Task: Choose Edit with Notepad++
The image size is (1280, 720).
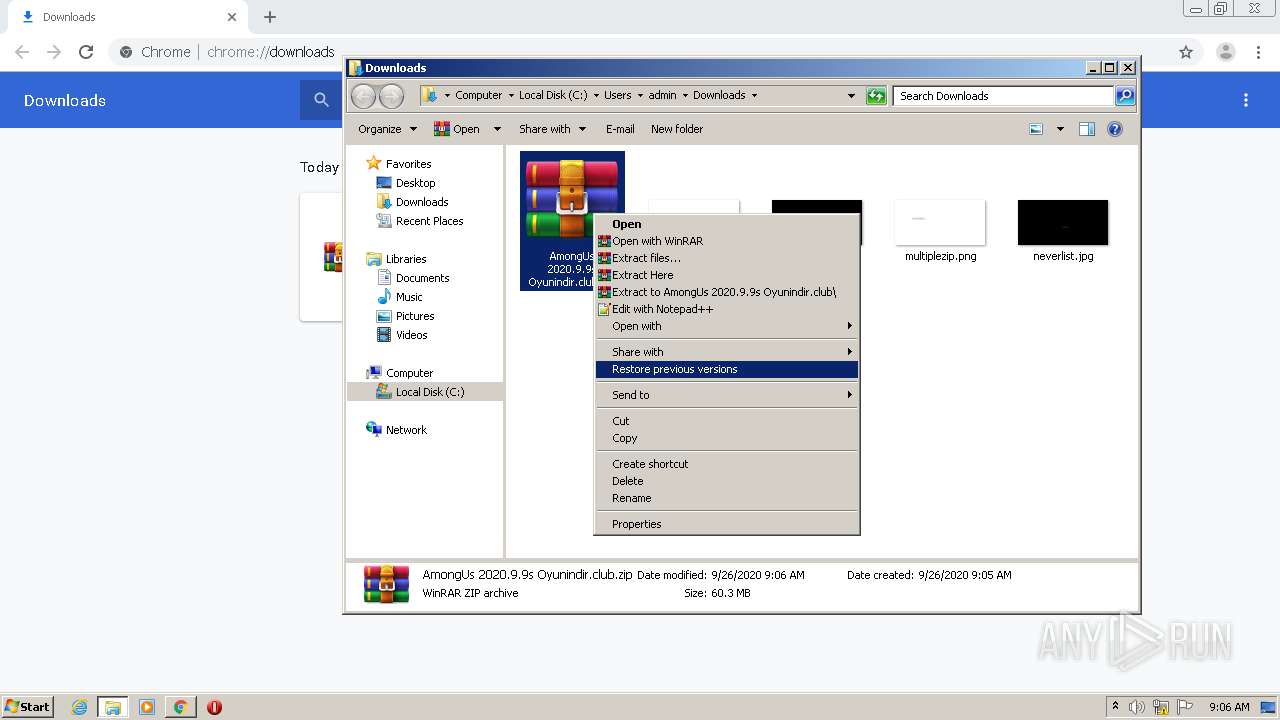Action: click(726, 309)
